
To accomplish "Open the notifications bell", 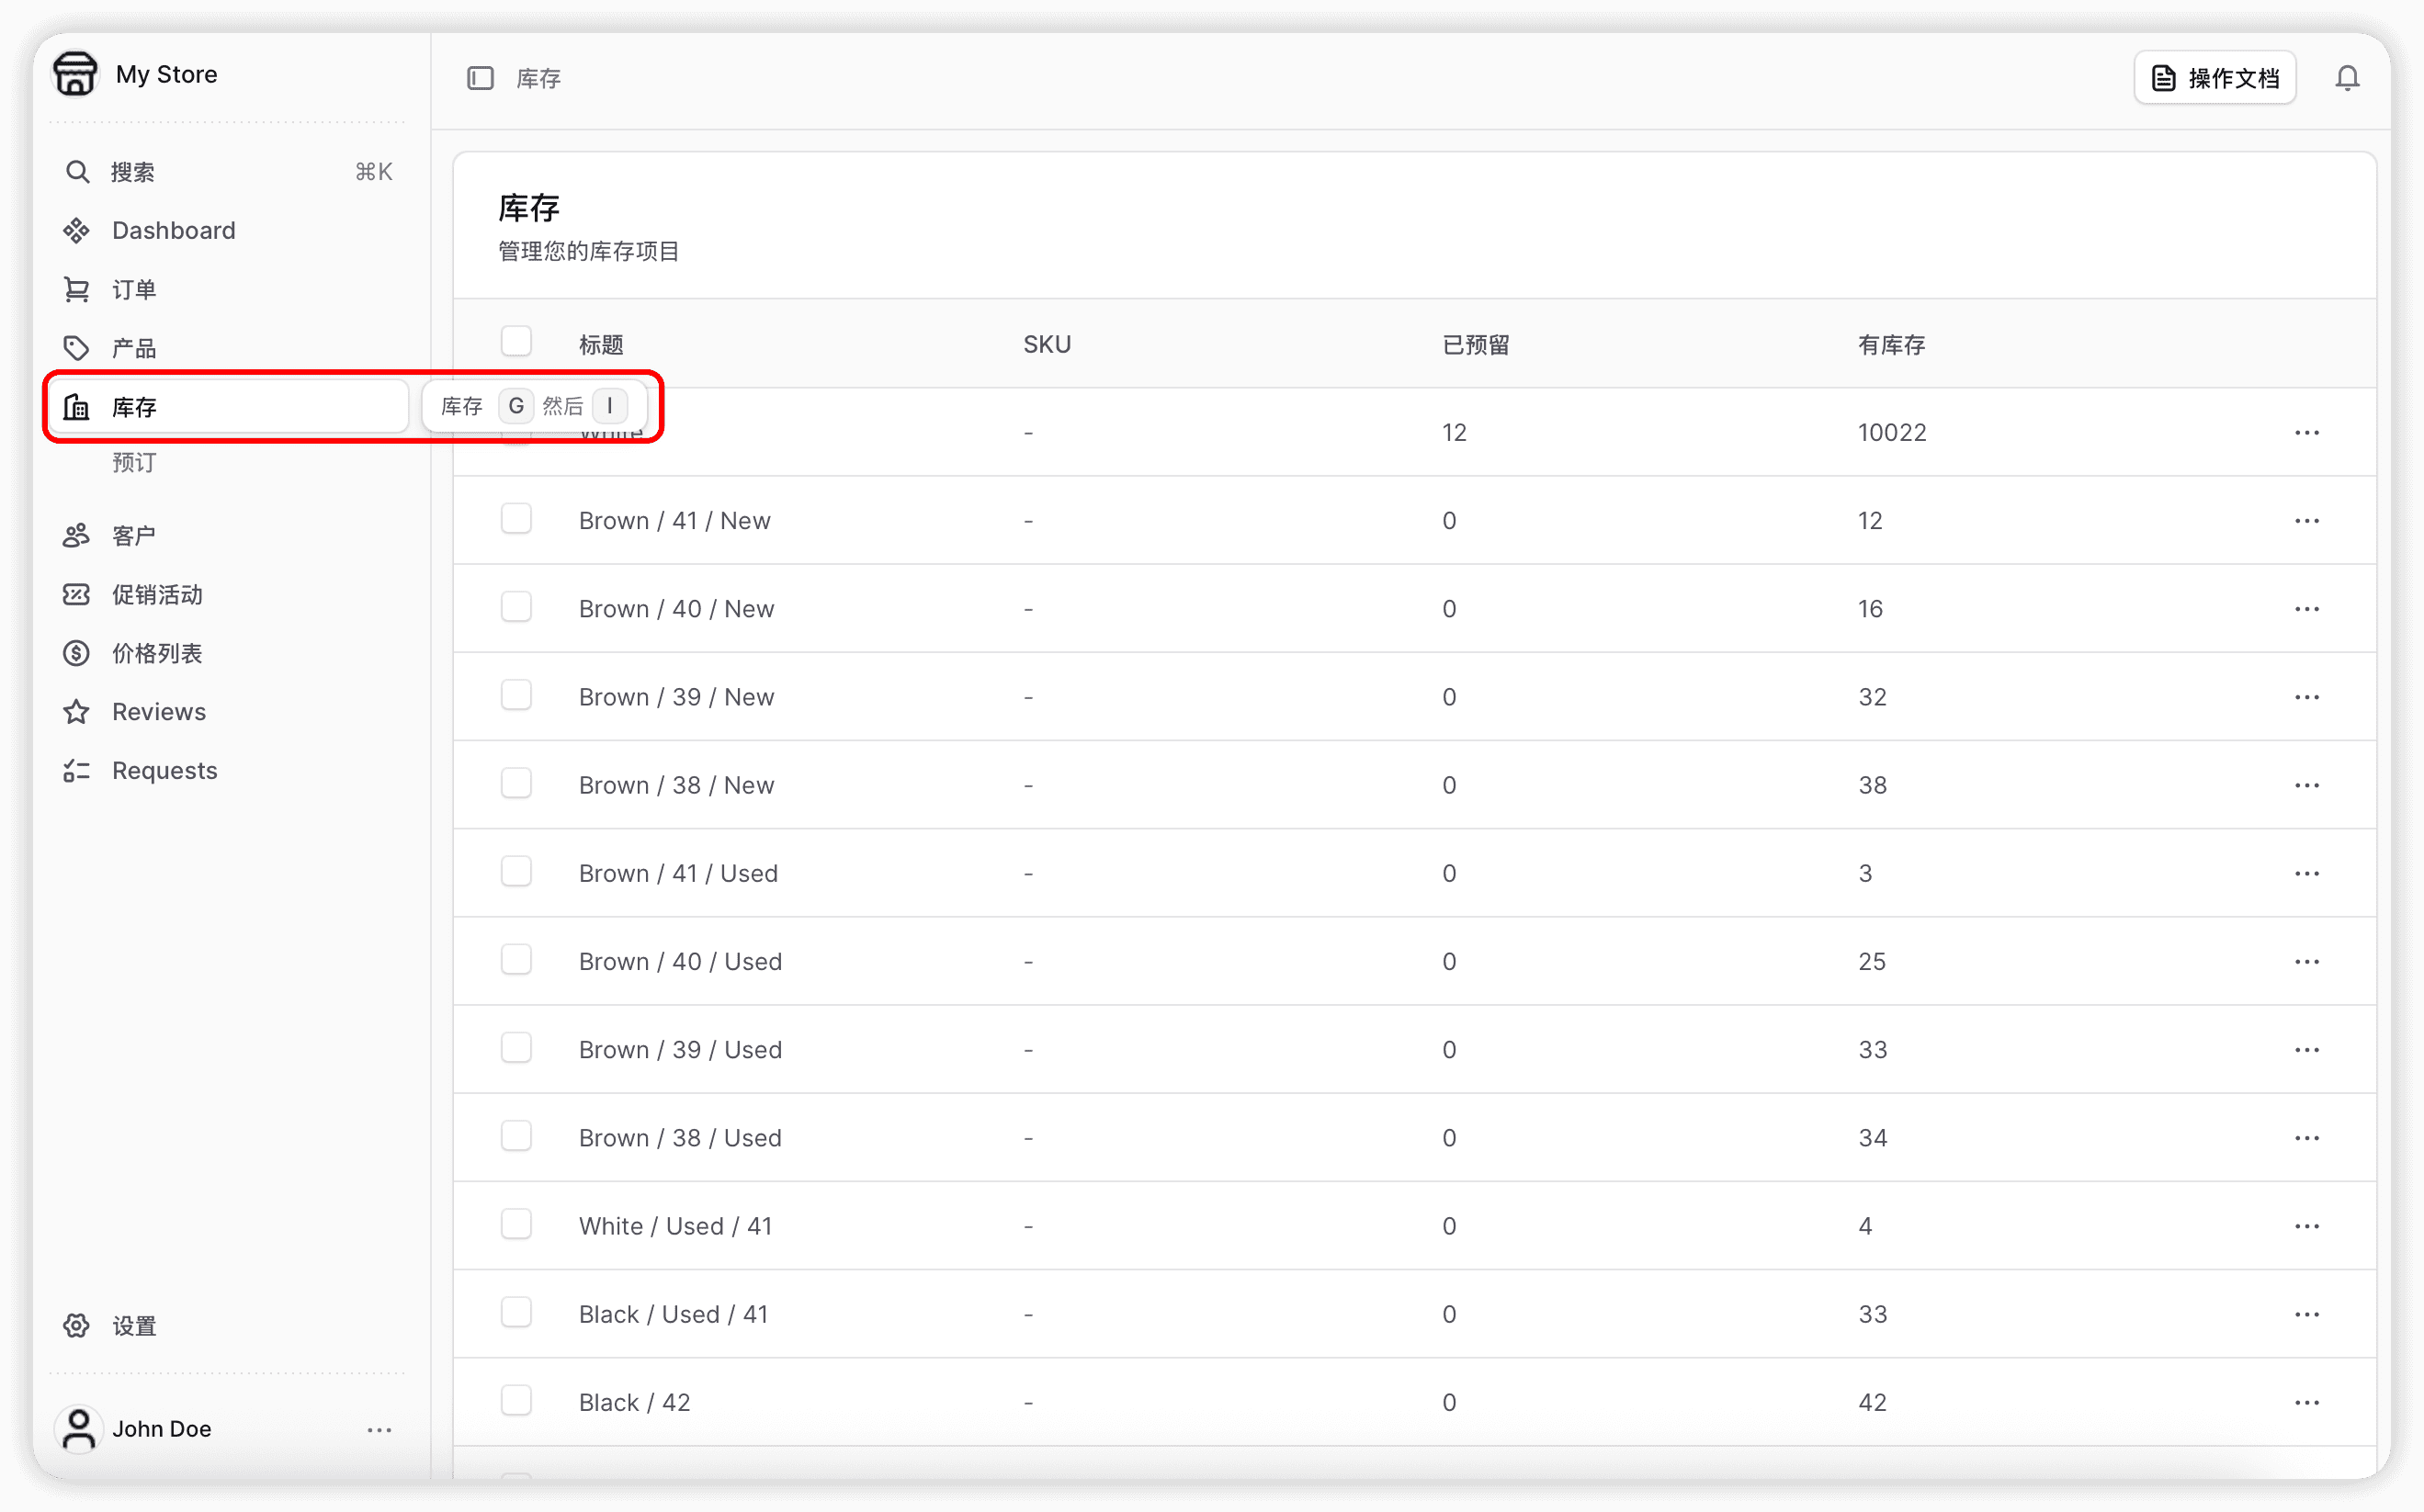I will [2347, 78].
